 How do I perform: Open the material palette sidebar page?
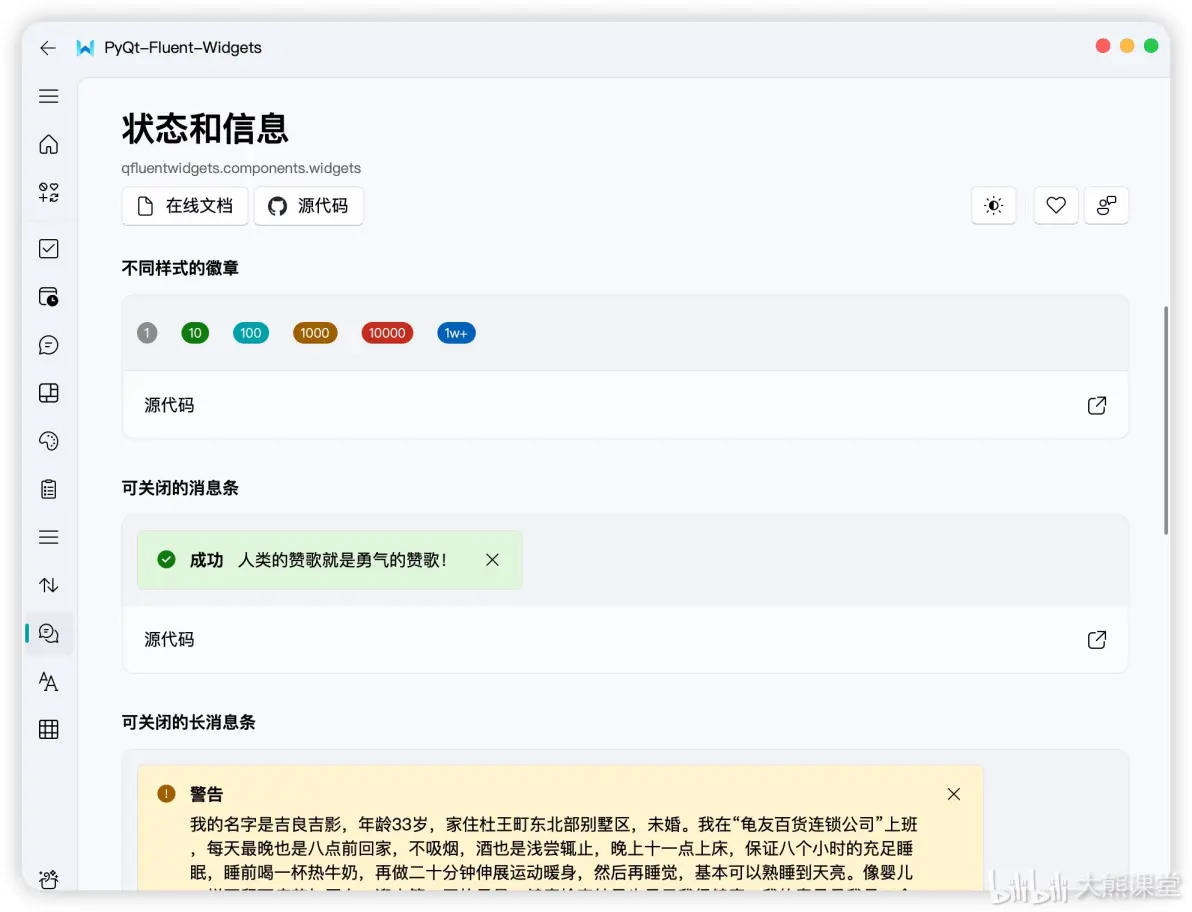49,441
